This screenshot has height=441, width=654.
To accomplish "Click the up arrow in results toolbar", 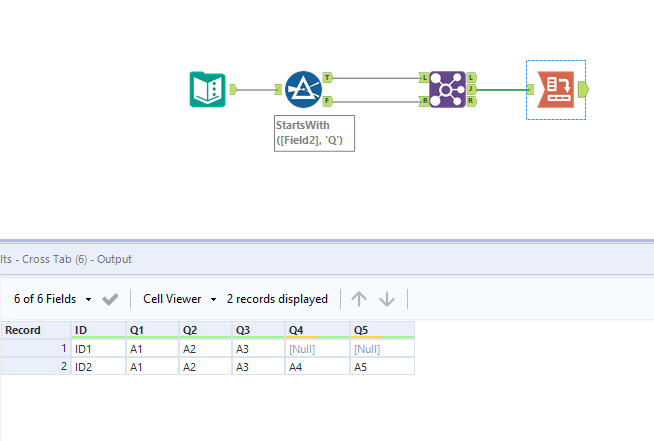I will 359,299.
